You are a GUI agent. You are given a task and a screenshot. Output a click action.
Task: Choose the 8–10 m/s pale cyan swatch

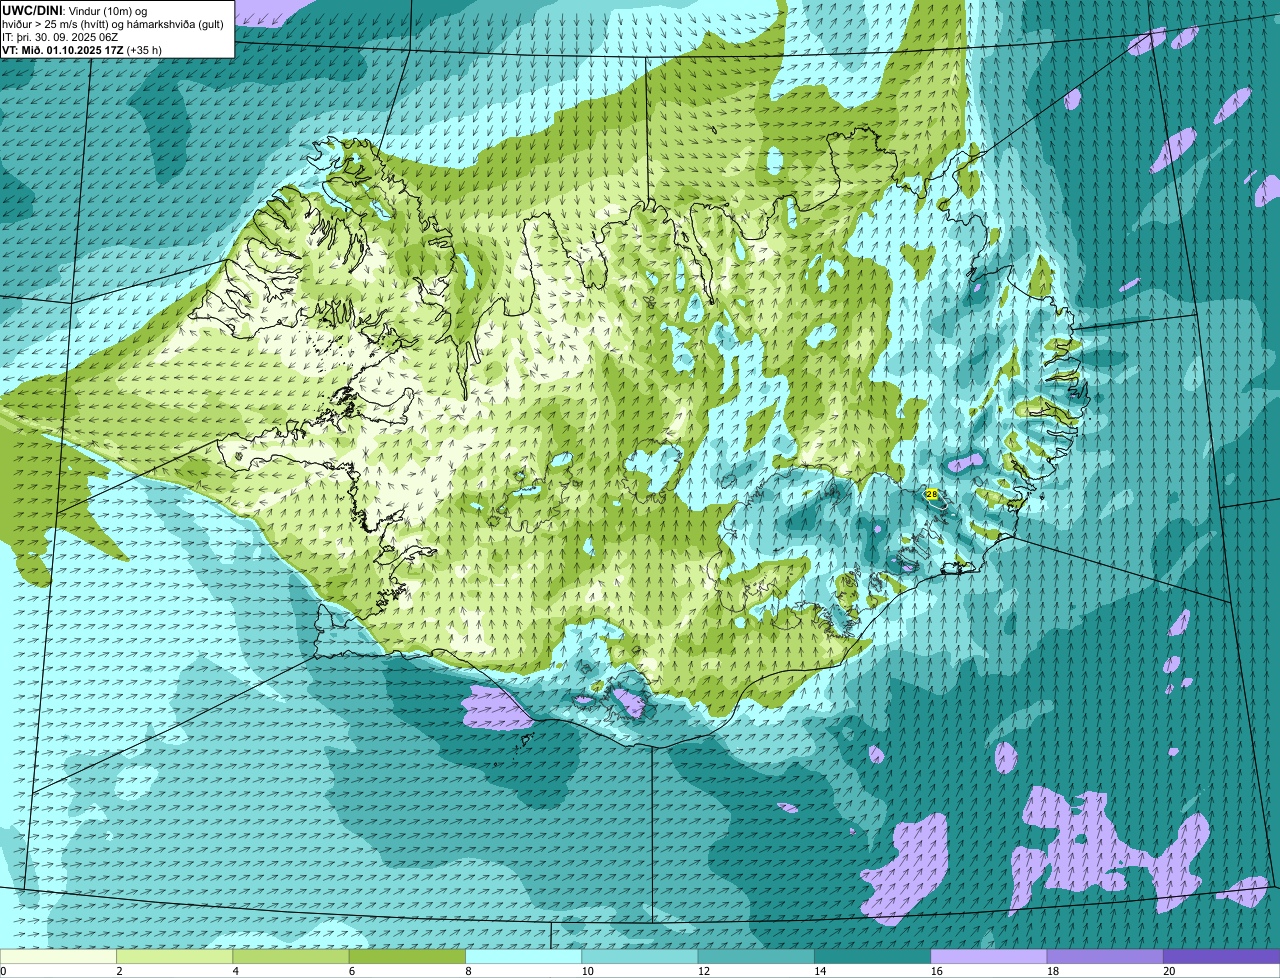coord(524,957)
